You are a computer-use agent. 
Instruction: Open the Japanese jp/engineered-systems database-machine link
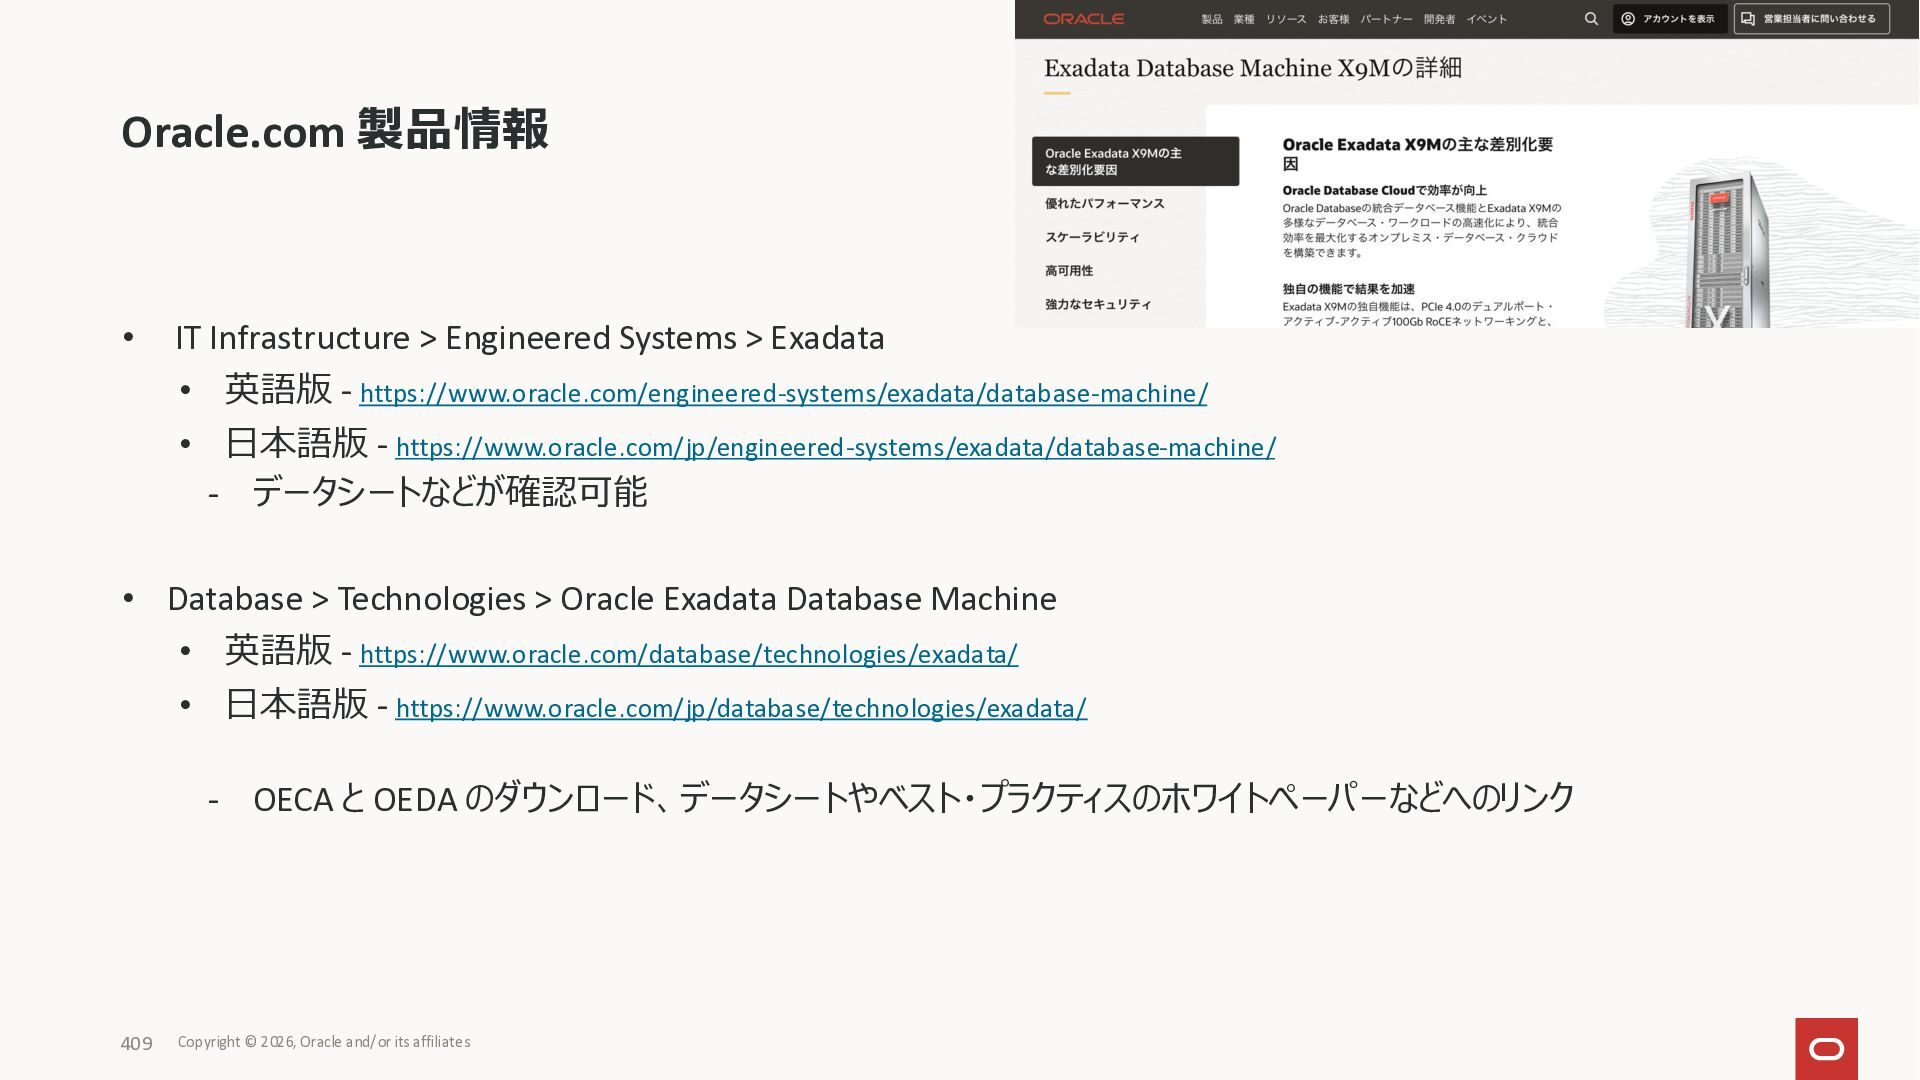coord(835,448)
